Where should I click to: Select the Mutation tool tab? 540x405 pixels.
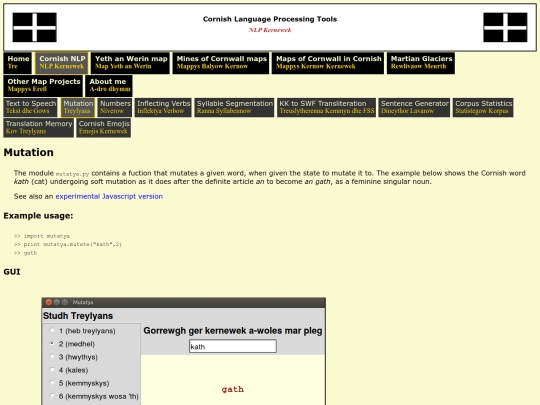[78, 107]
